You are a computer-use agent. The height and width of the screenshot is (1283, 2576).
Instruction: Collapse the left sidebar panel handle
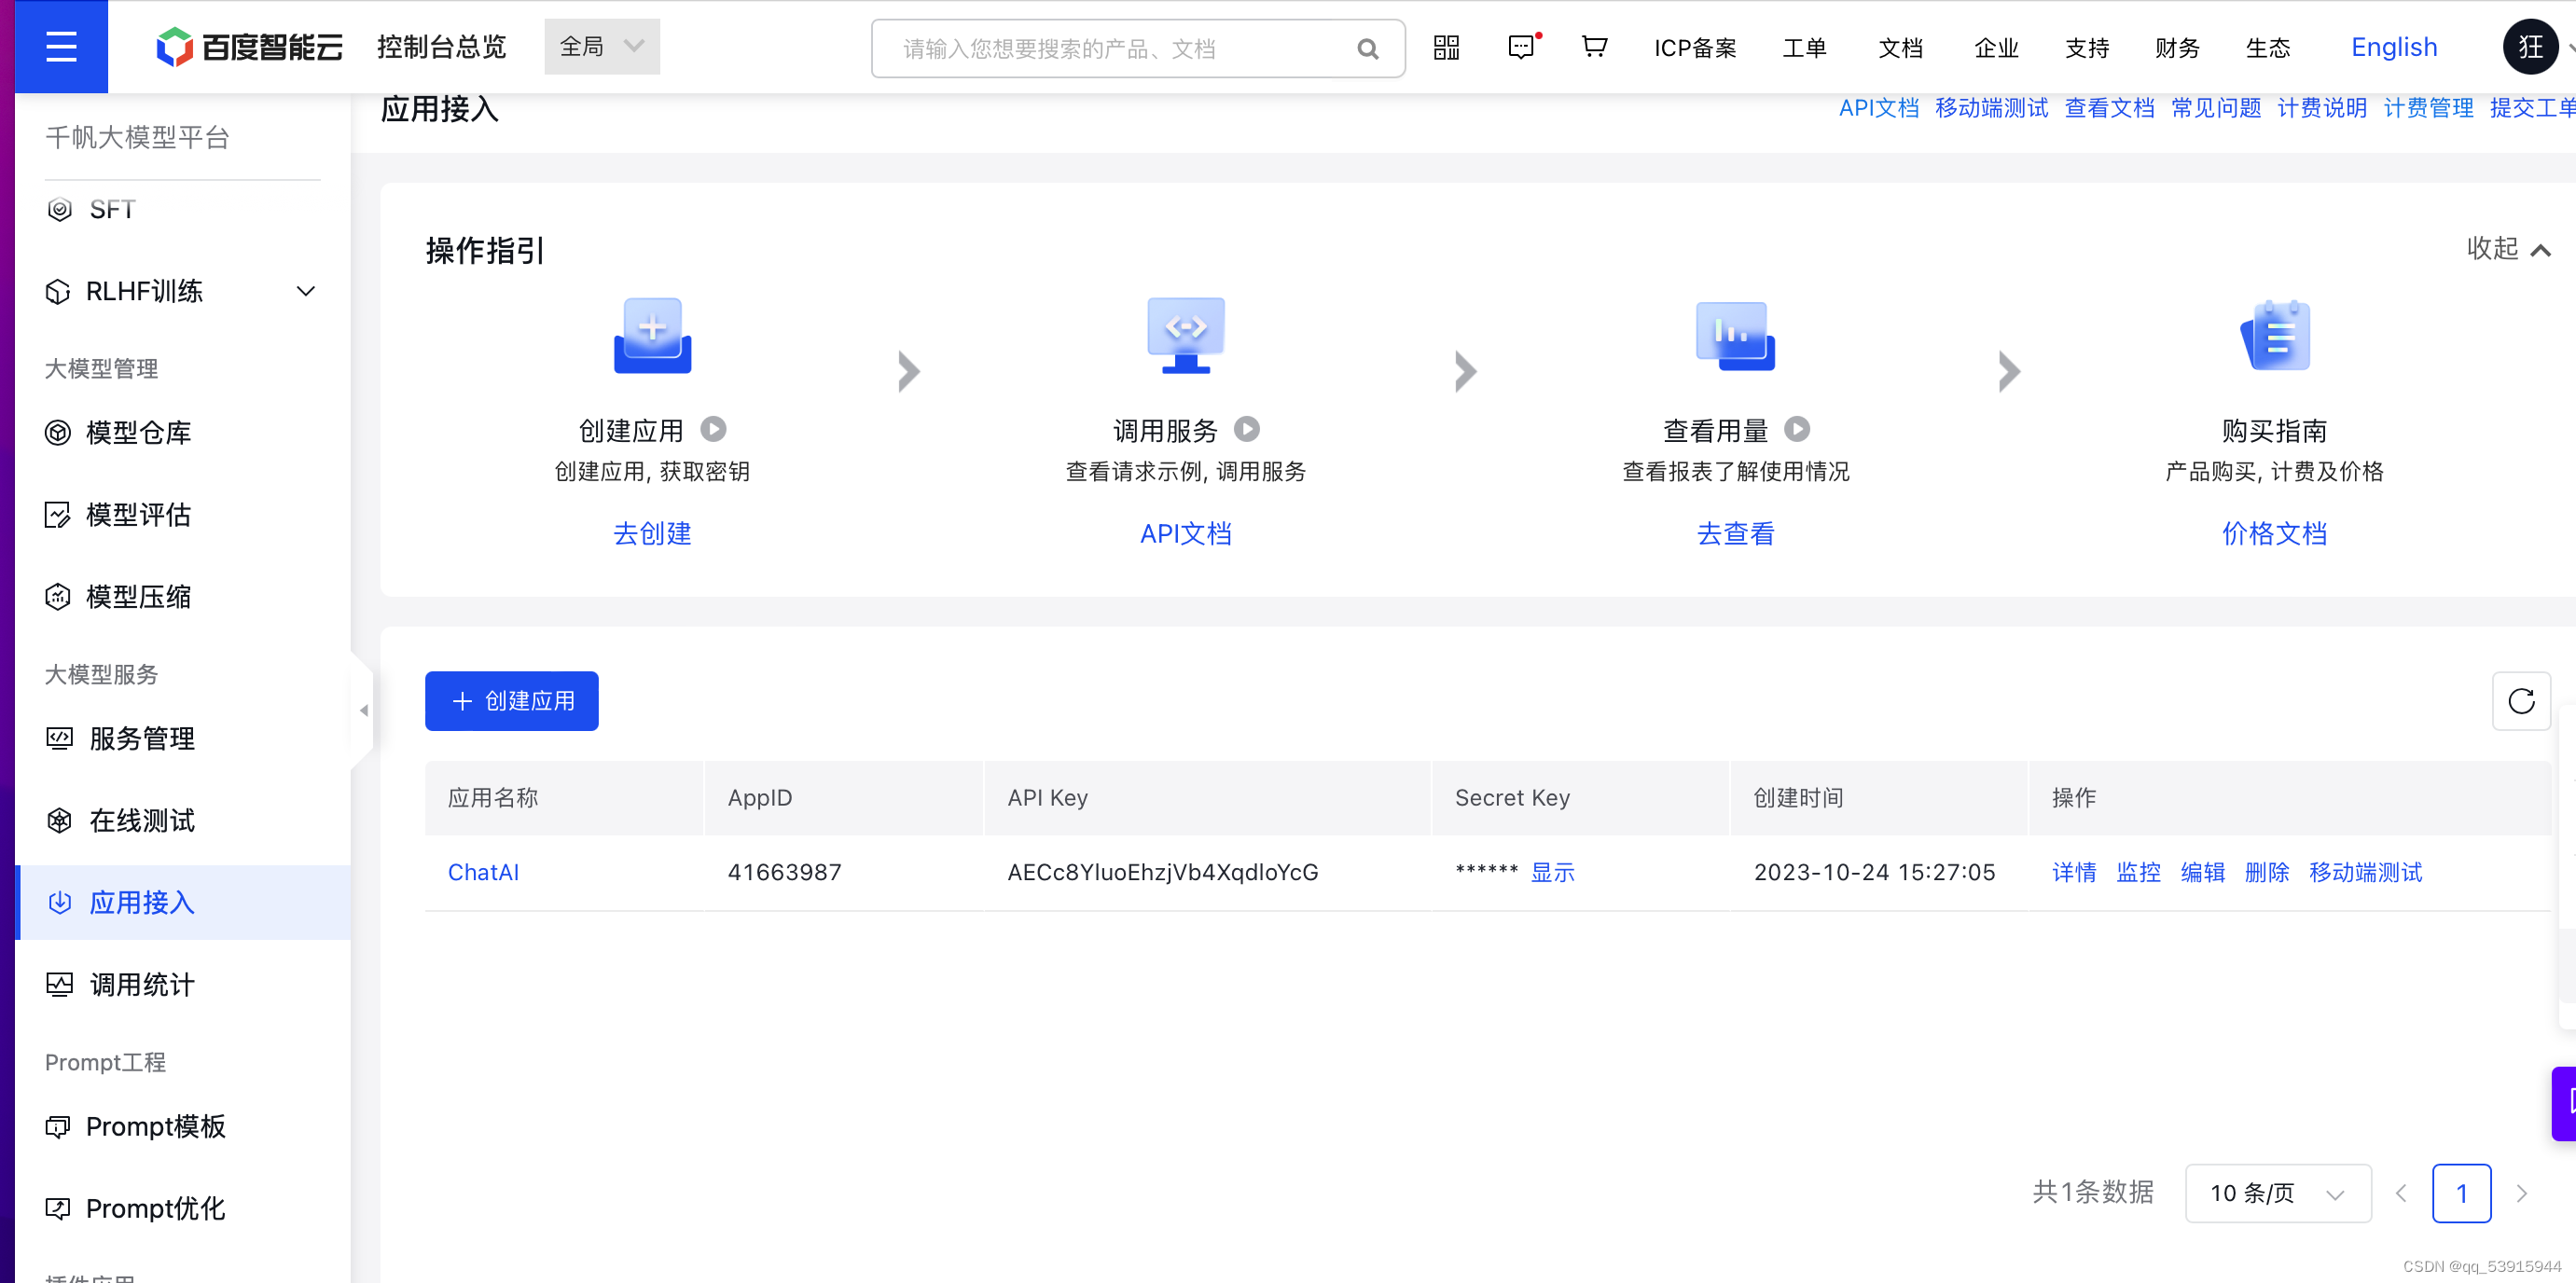(x=363, y=710)
